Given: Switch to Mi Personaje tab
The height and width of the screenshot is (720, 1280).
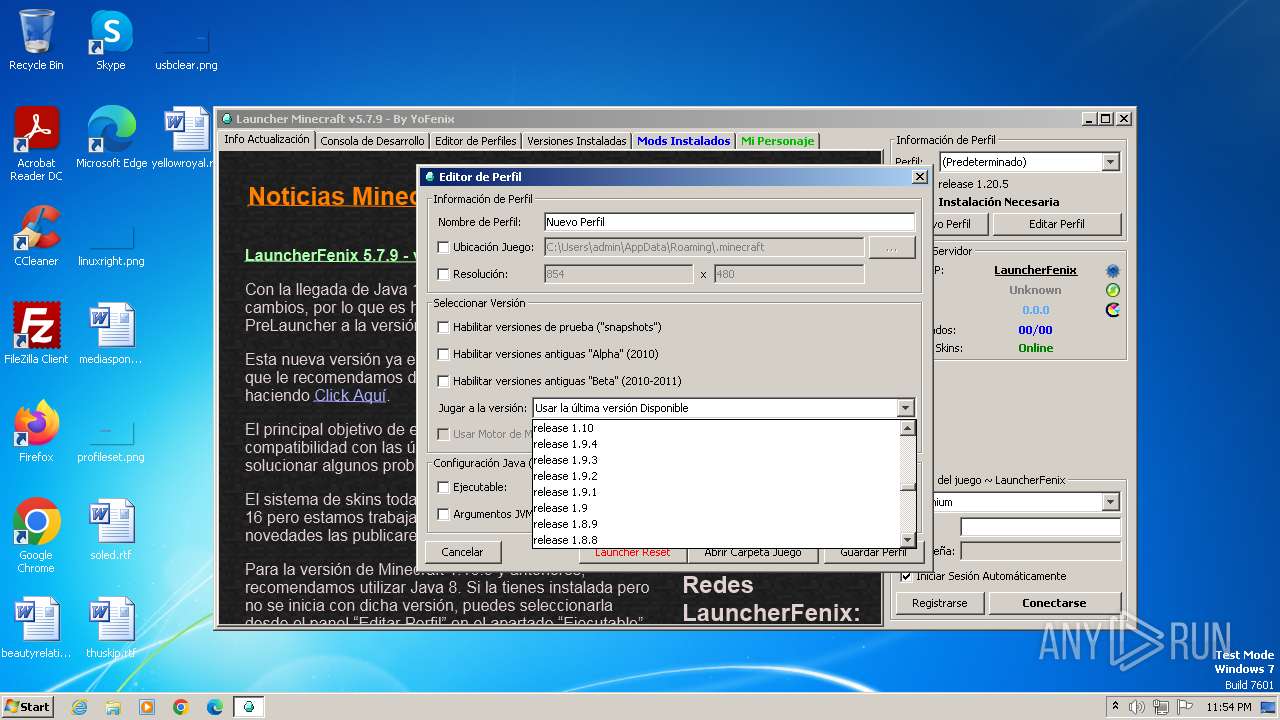Looking at the screenshot, I should click(x=777, y=141).
